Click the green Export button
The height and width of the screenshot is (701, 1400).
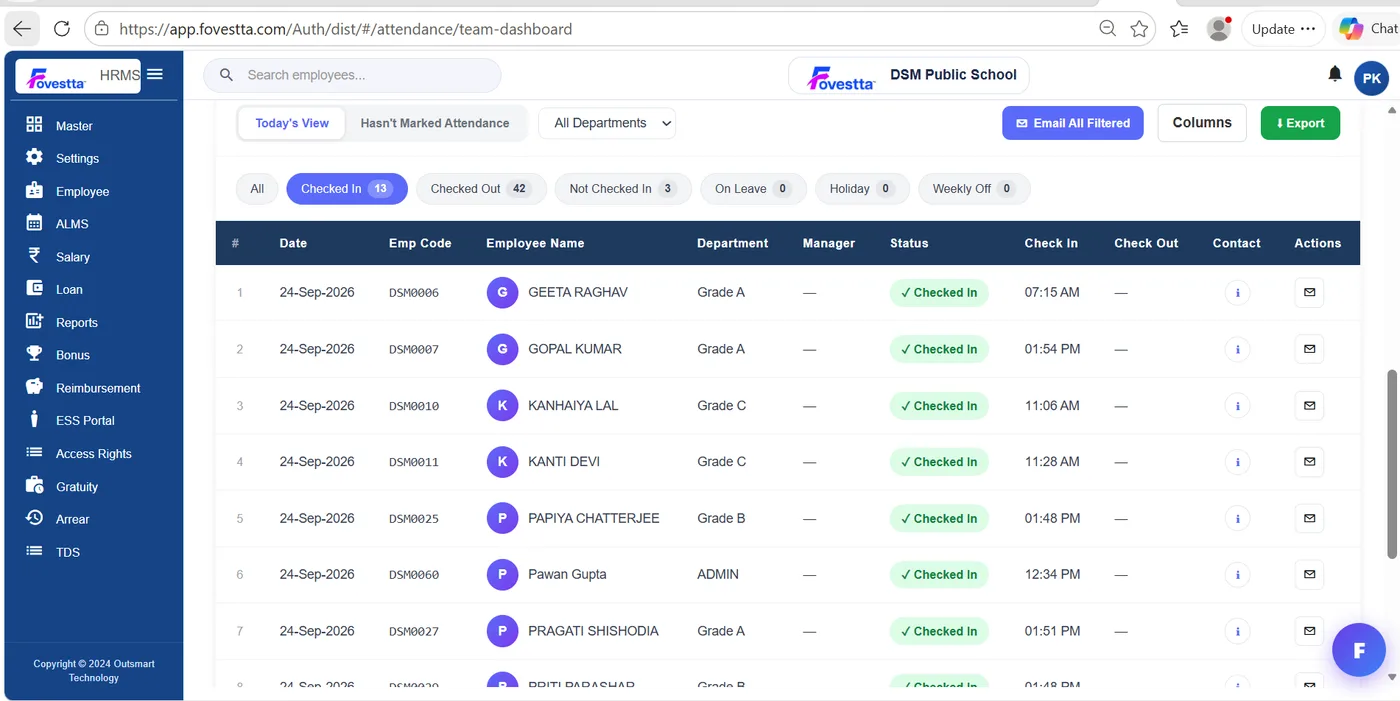pos(1300,123)
